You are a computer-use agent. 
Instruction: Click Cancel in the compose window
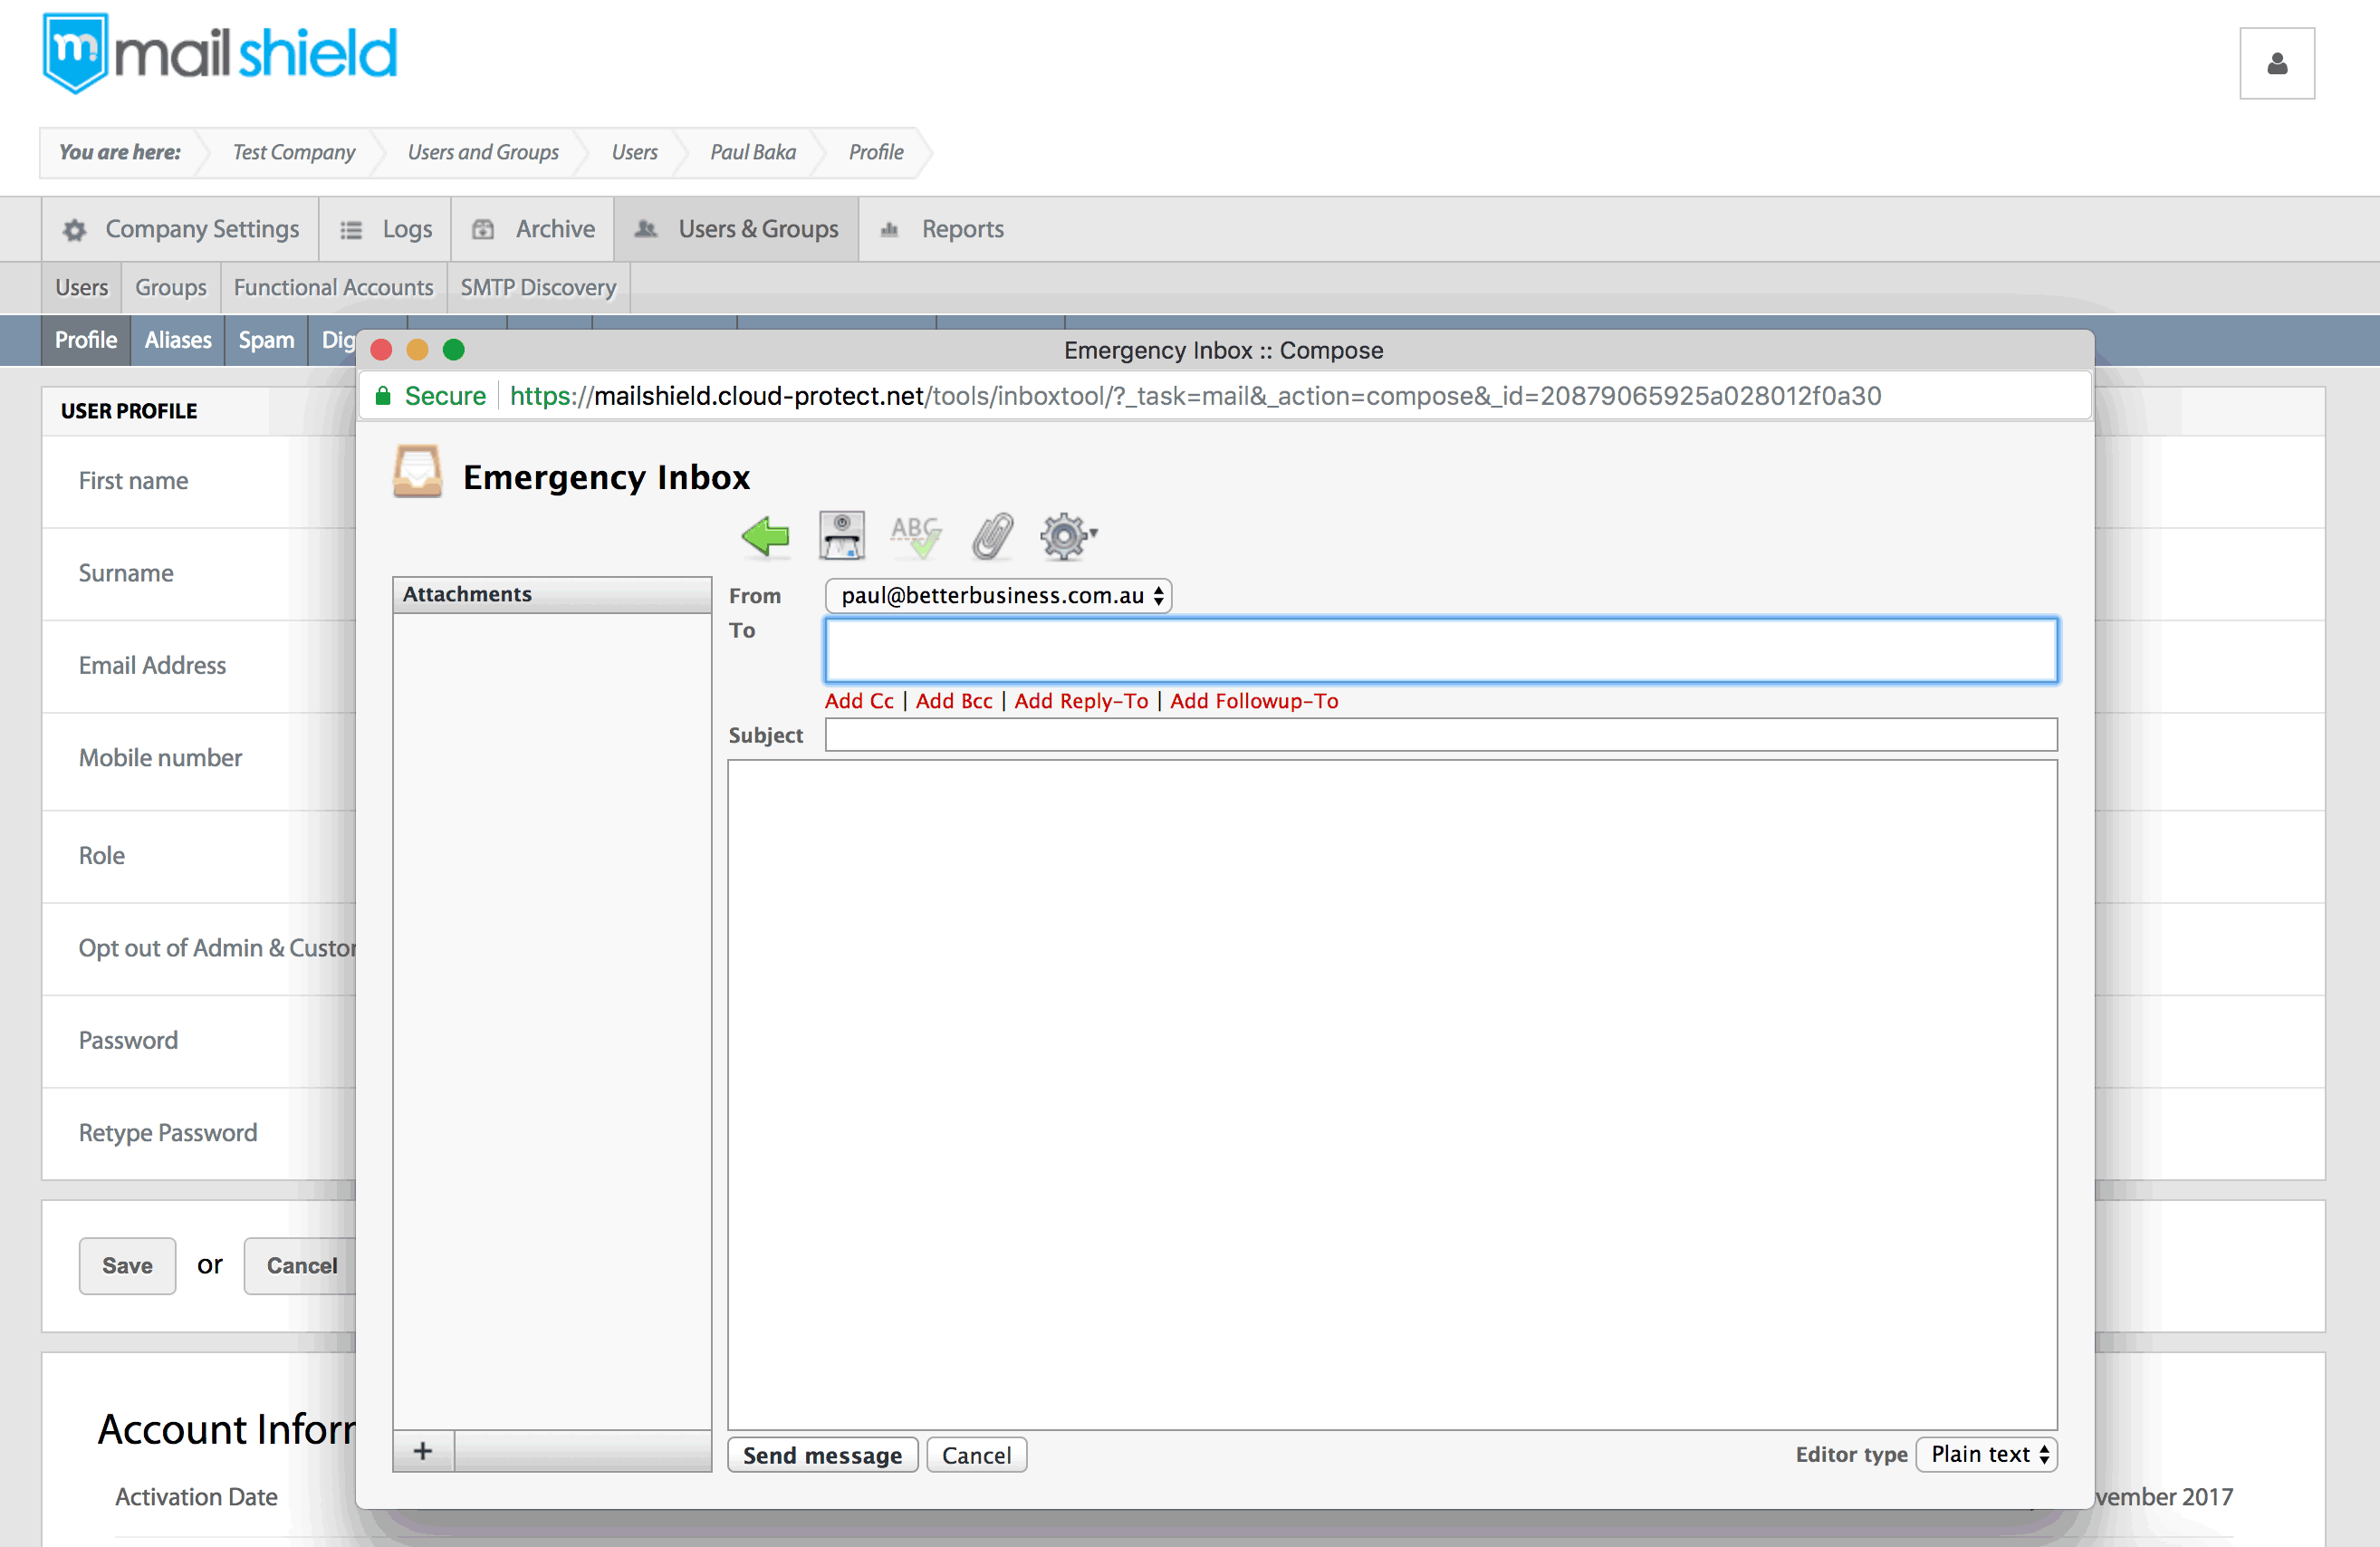[976, 1455]
